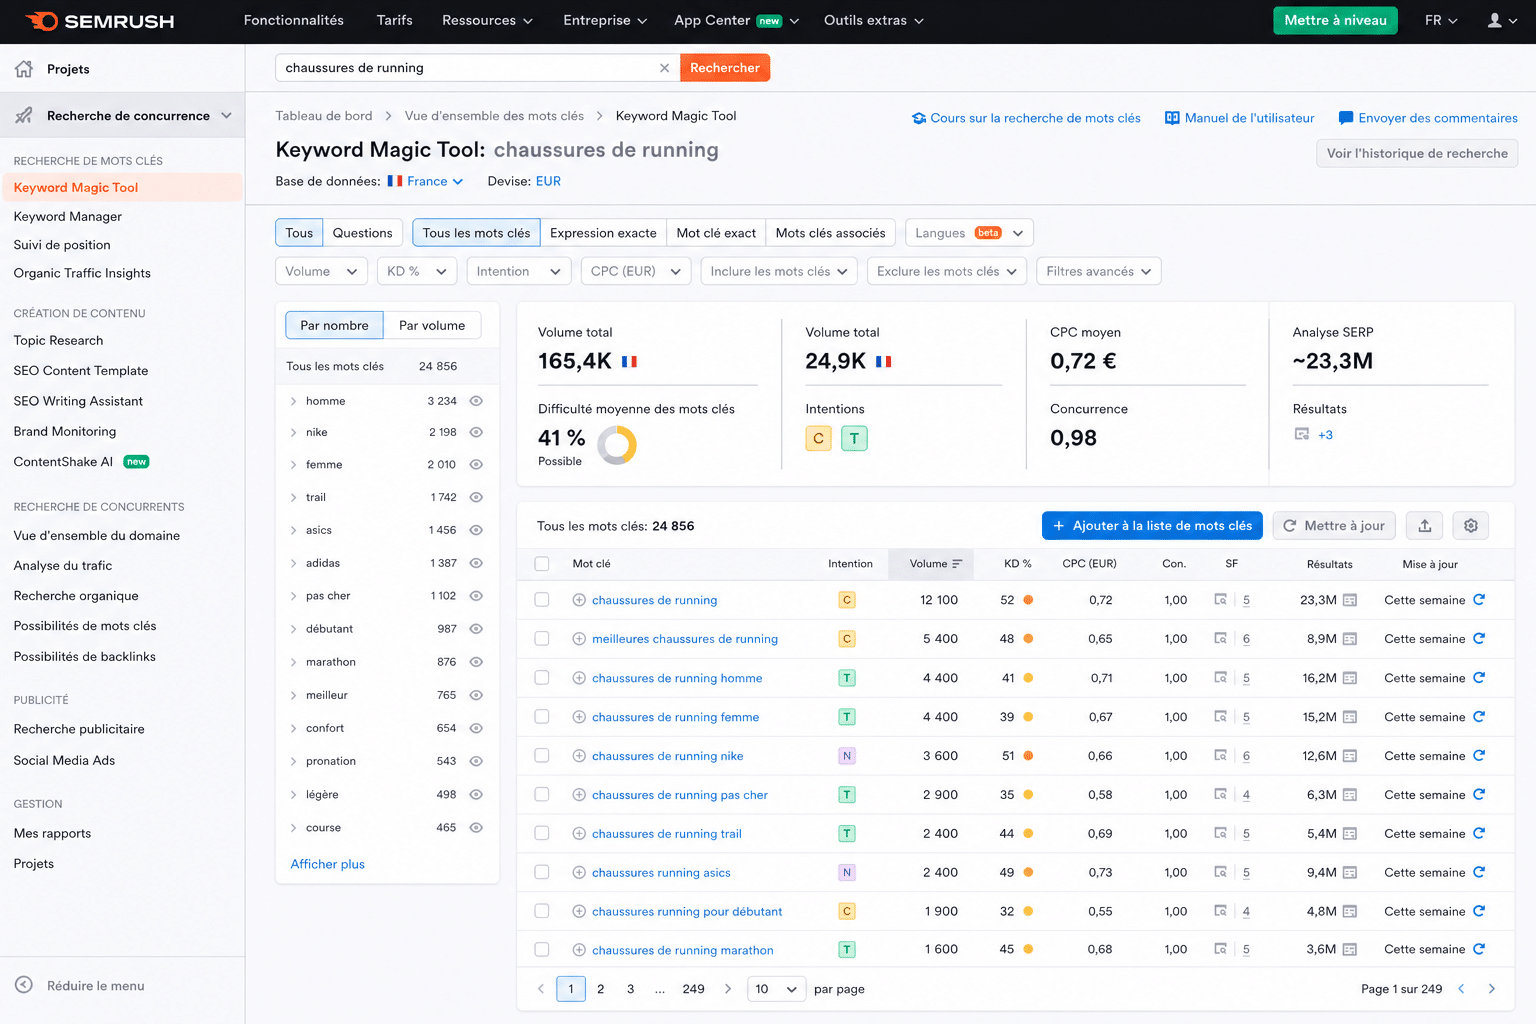Click the Projets home icon

point(24,69)
